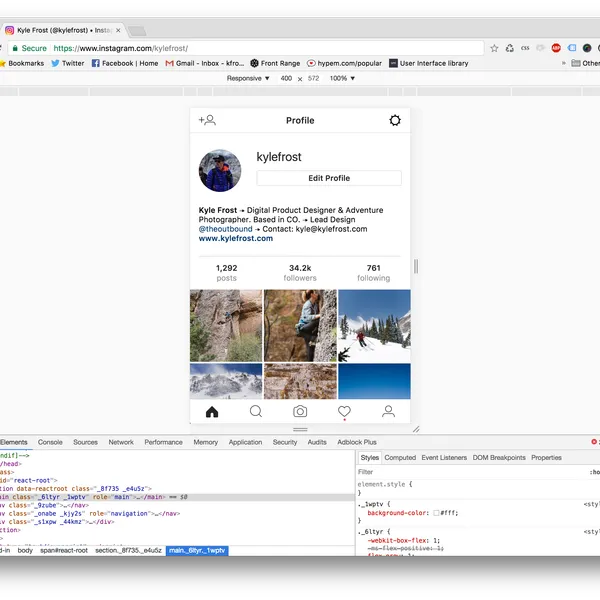Open User Interface library bookmark
The image size is (600, 600).
[429, 64]
